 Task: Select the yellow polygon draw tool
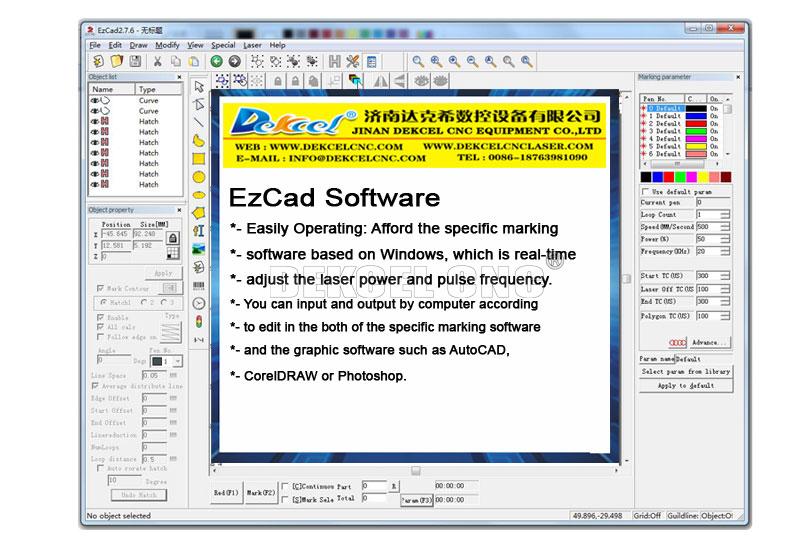[199, 212]
